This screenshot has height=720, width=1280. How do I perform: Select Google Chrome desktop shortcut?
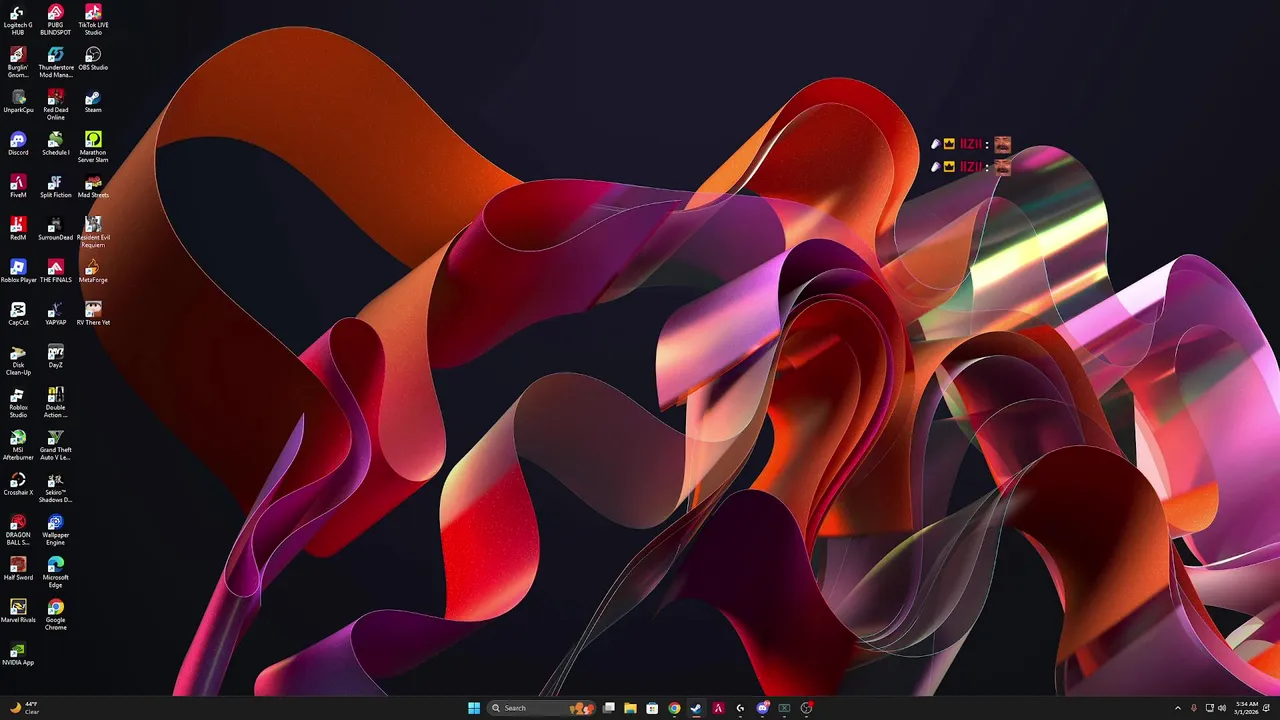(x=56, y=614)
